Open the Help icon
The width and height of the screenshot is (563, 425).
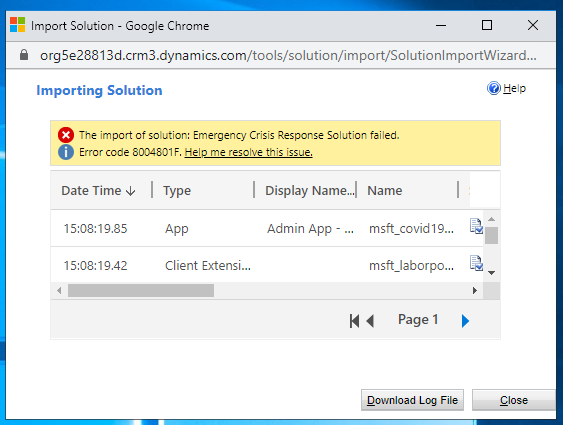point(494,88)
